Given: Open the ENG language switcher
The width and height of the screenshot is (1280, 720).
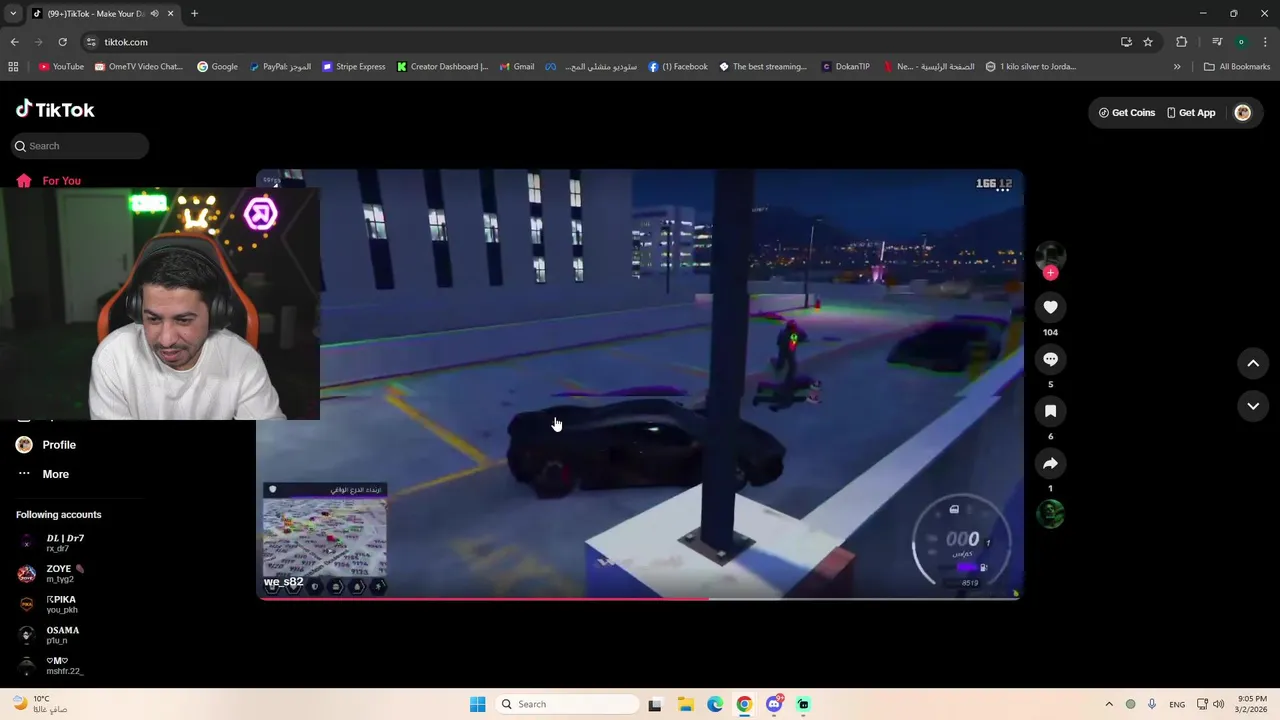Looking at the screenshot, I should click(1177, 704).
